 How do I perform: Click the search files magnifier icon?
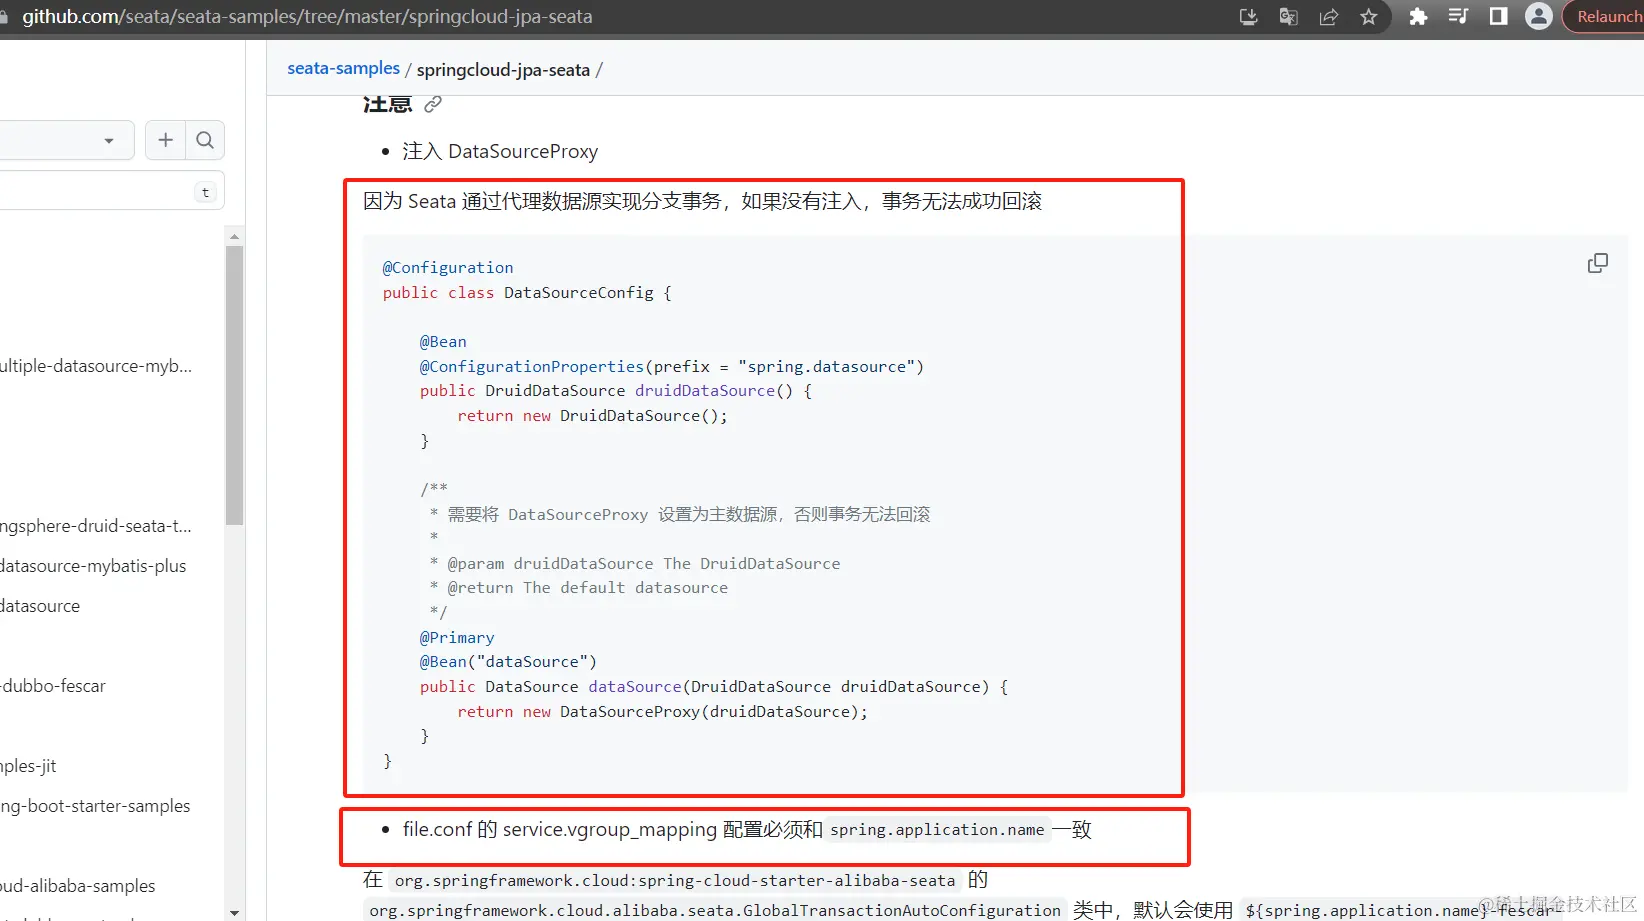click(x=205, y=140)
